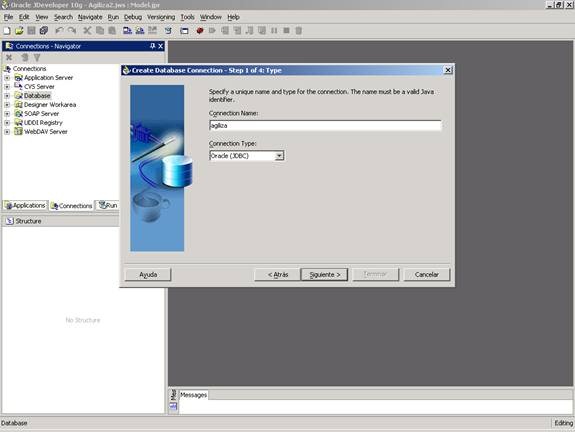Click the Run green-arrow toolbar icon
575x432 pixels.
(168, 30)
